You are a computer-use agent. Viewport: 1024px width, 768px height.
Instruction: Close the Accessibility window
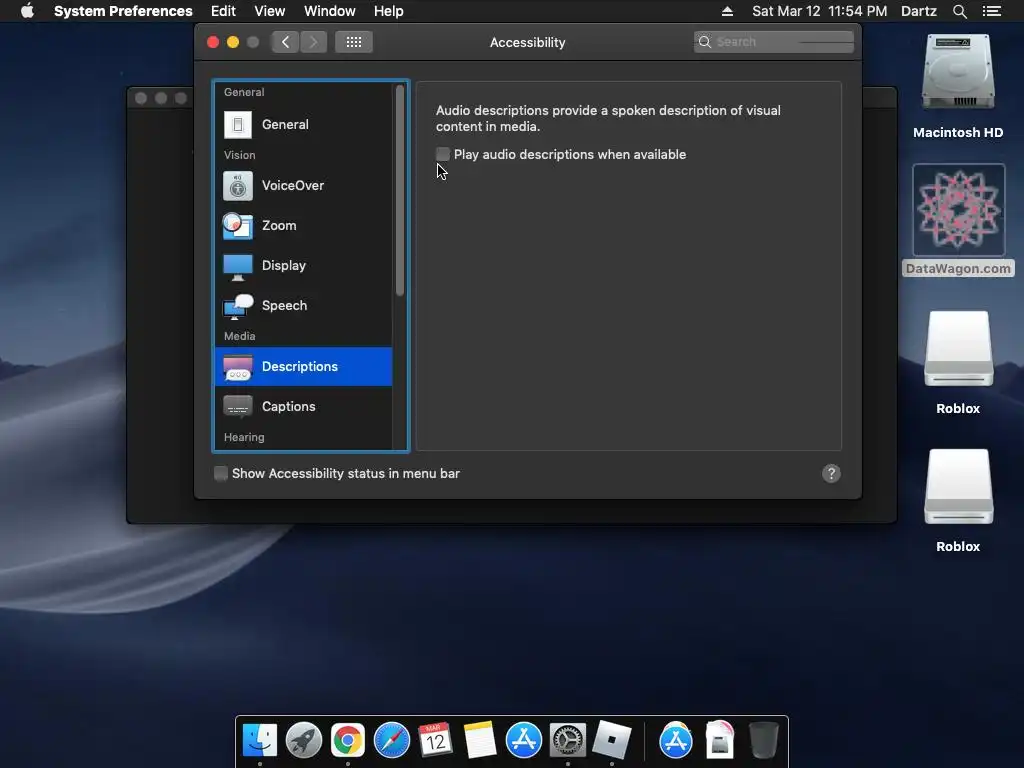213,42
